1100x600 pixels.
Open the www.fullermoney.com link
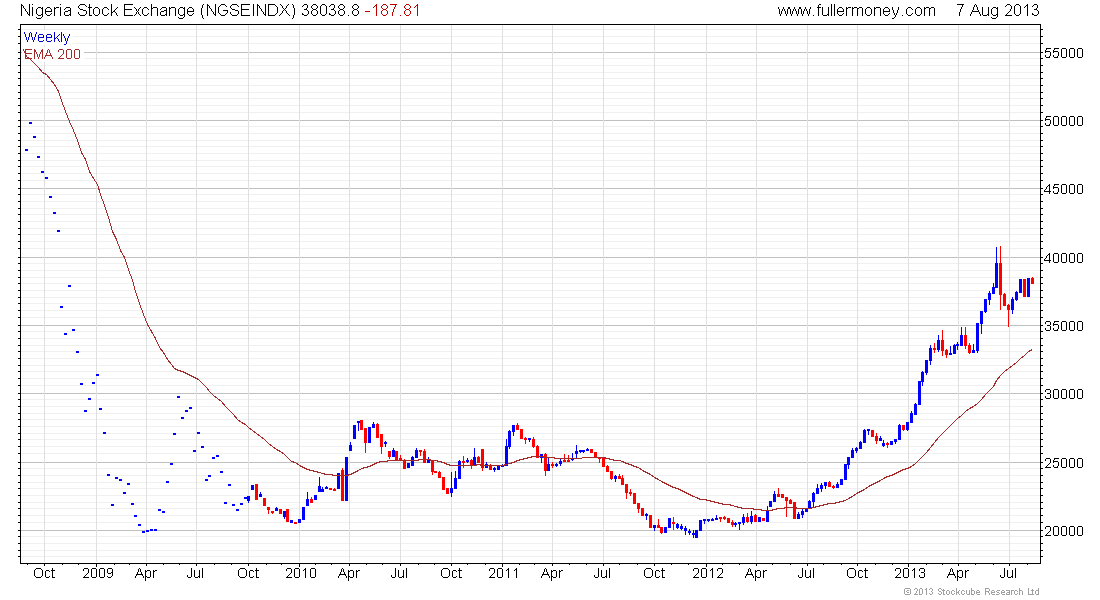pos(856,11)
